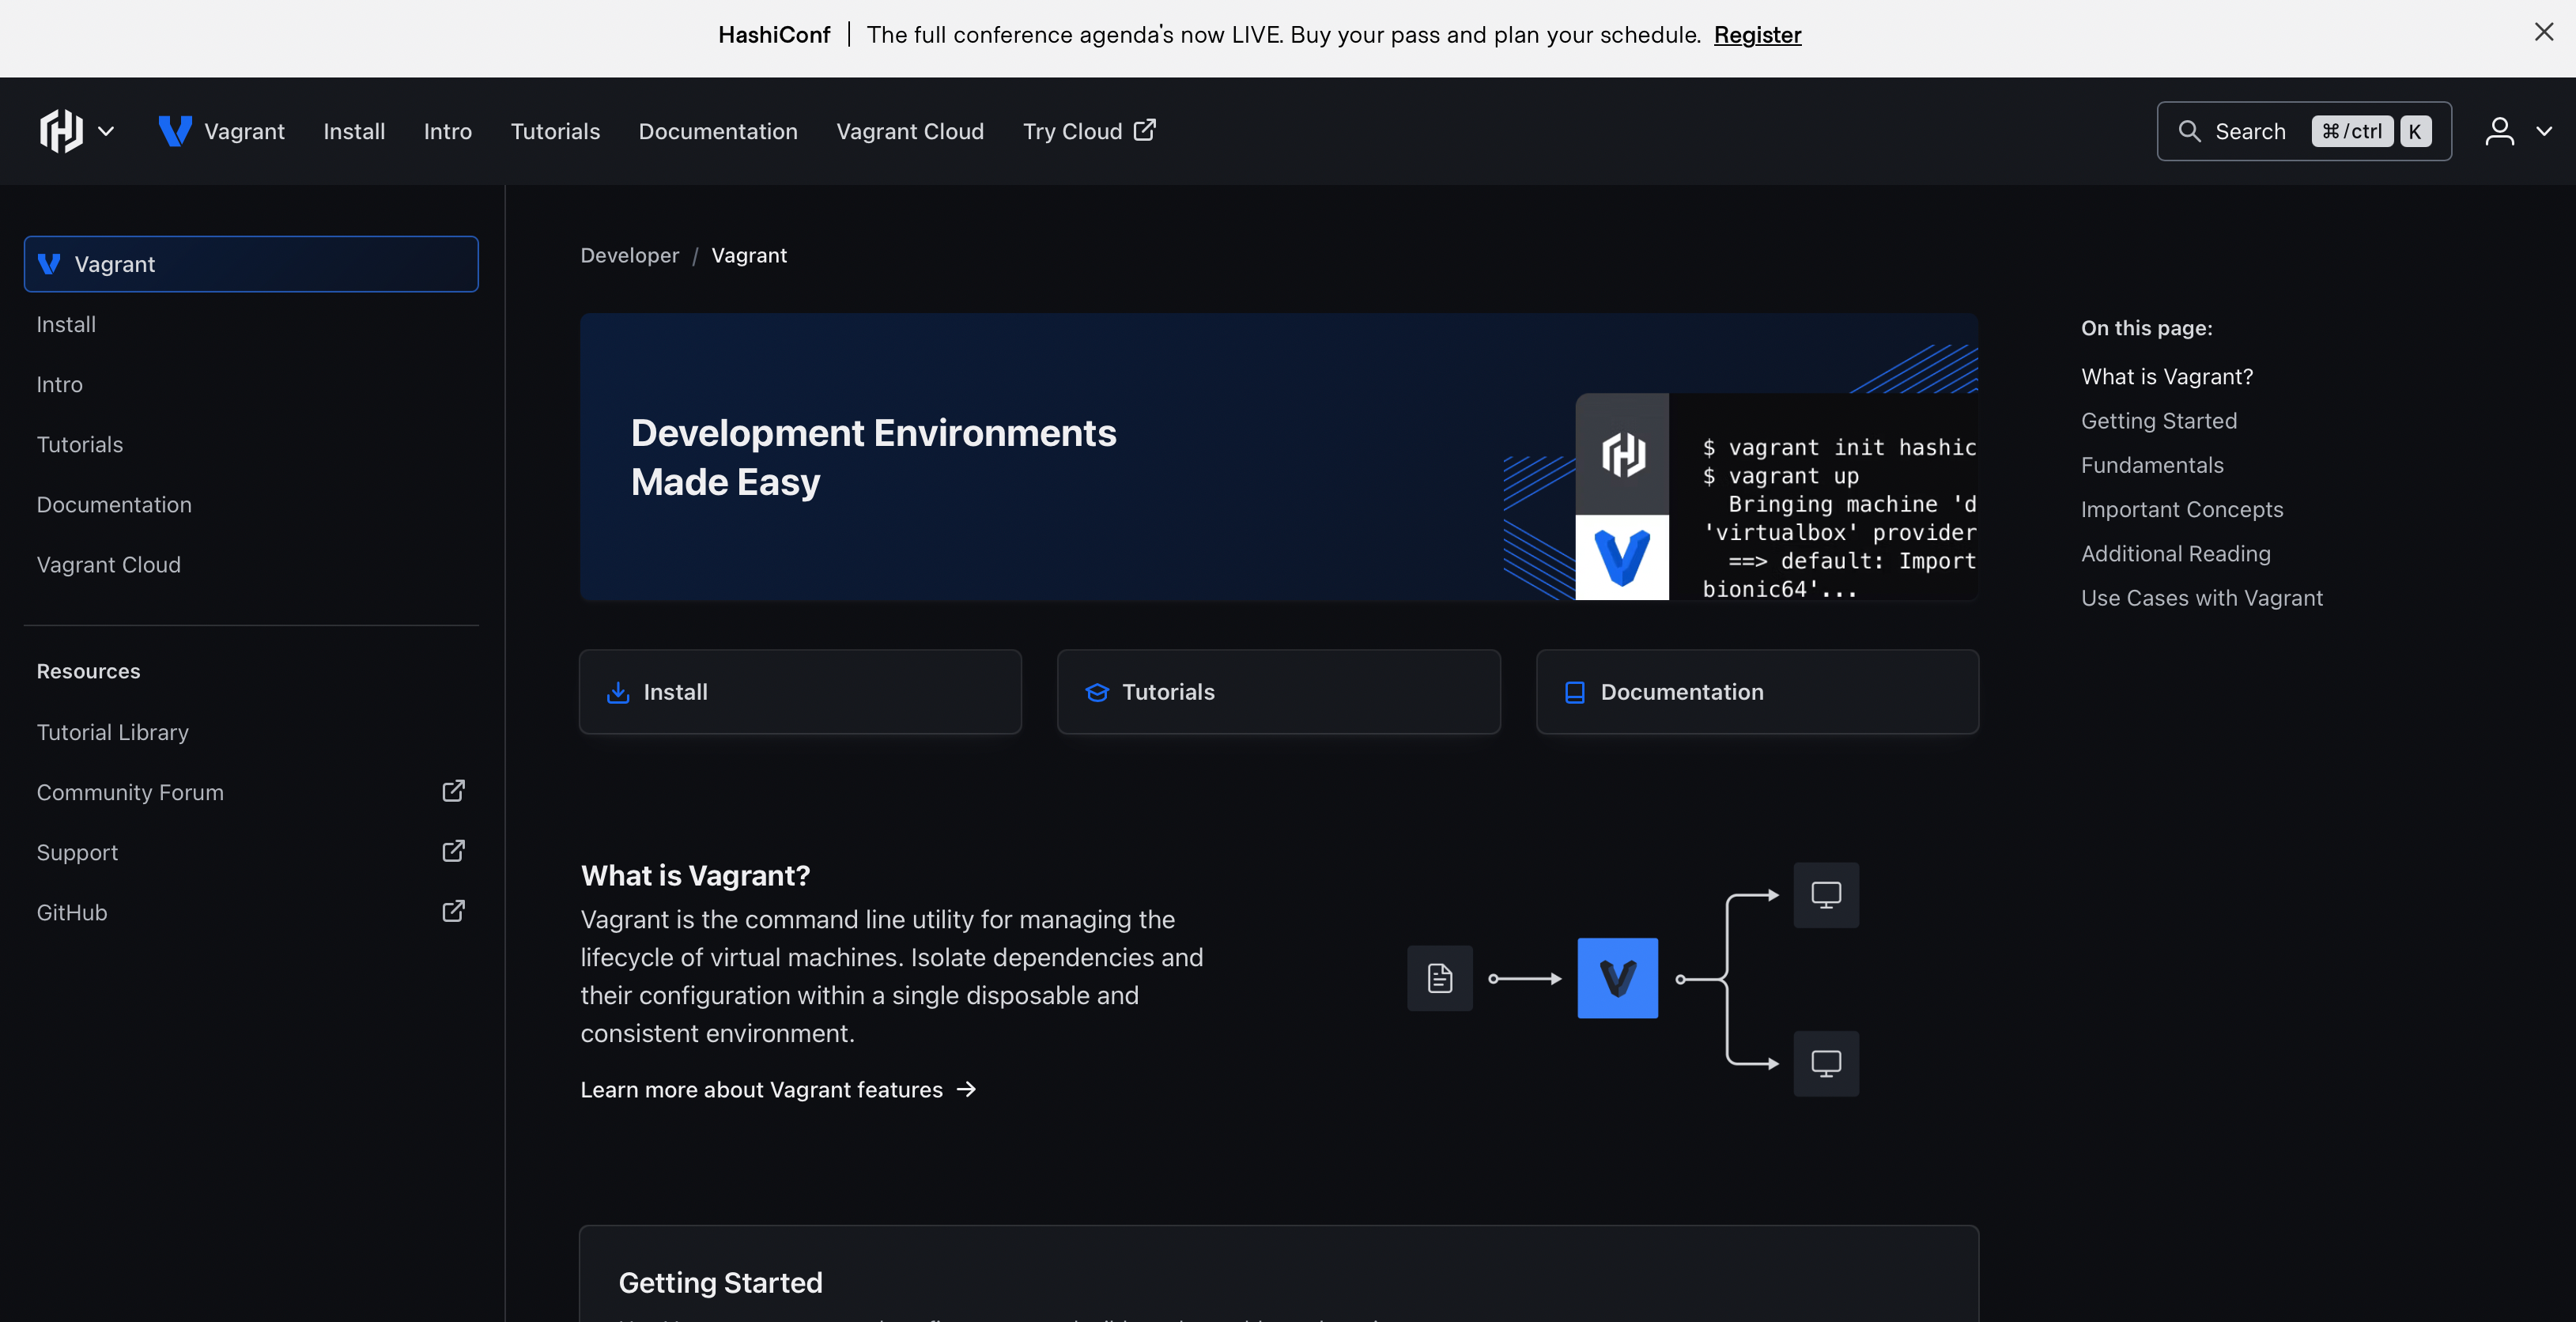Open the Tutorial Library resource link

click(251, 732)
